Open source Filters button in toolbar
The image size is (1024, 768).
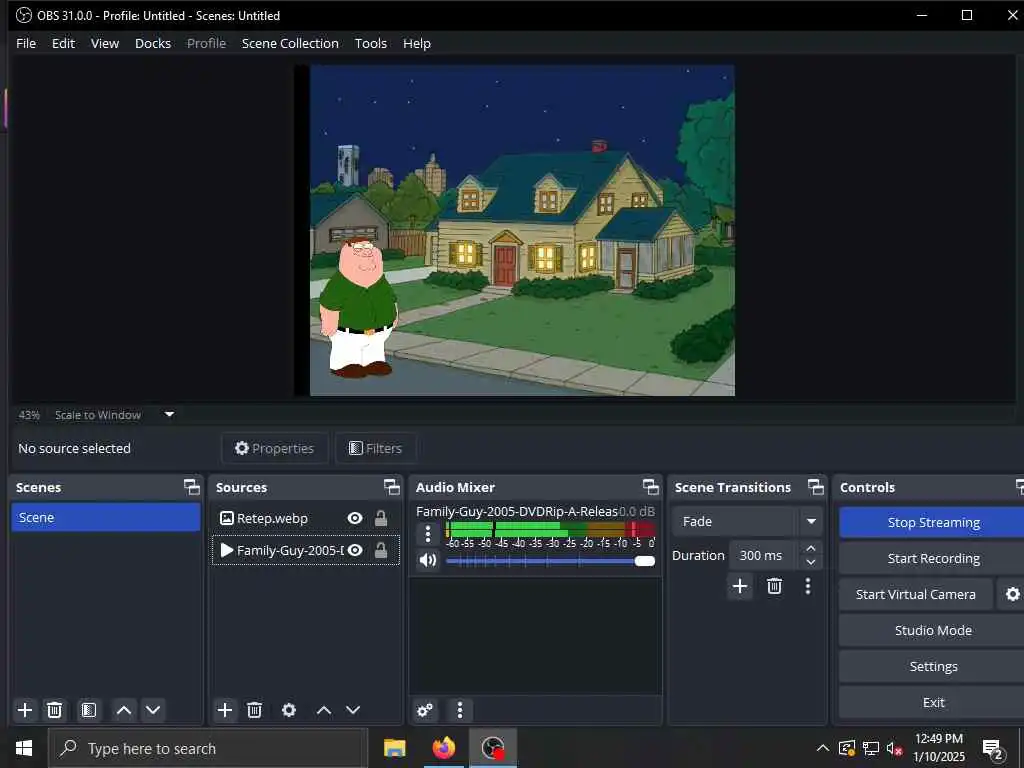coord(376,448)
